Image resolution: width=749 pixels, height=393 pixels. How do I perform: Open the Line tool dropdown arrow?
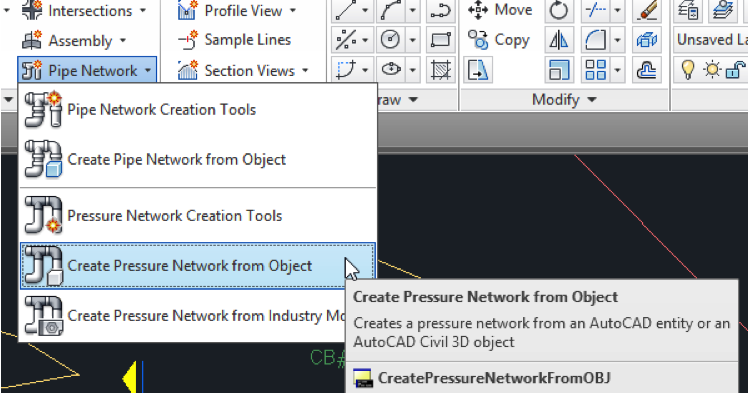[x=365, y=11]
